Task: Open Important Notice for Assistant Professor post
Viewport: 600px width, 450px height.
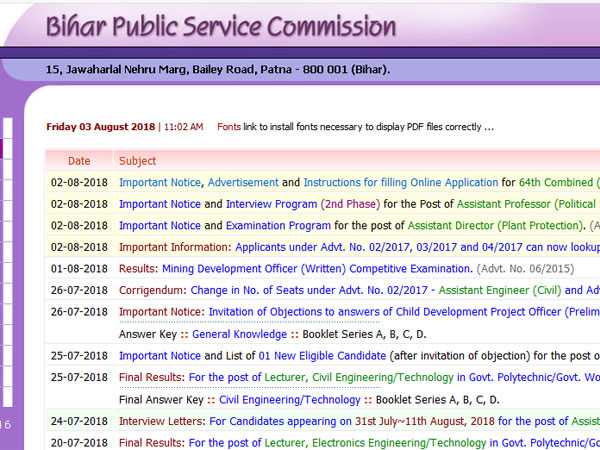Action: 159,204
